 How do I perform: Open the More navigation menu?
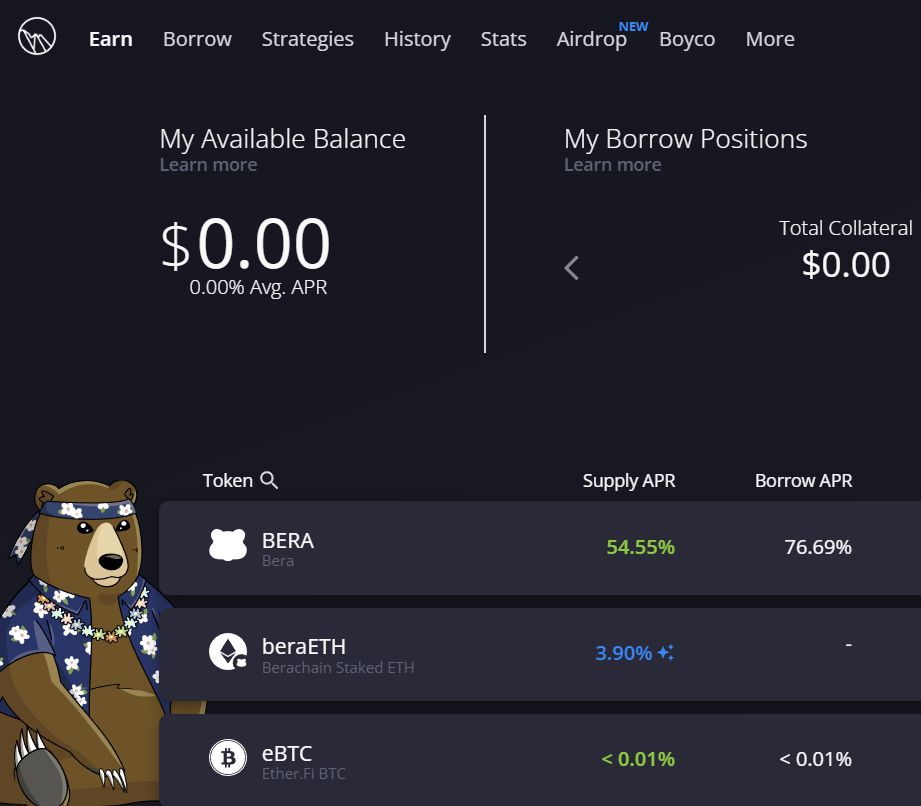pyautogui.click(x=770, y=39)
